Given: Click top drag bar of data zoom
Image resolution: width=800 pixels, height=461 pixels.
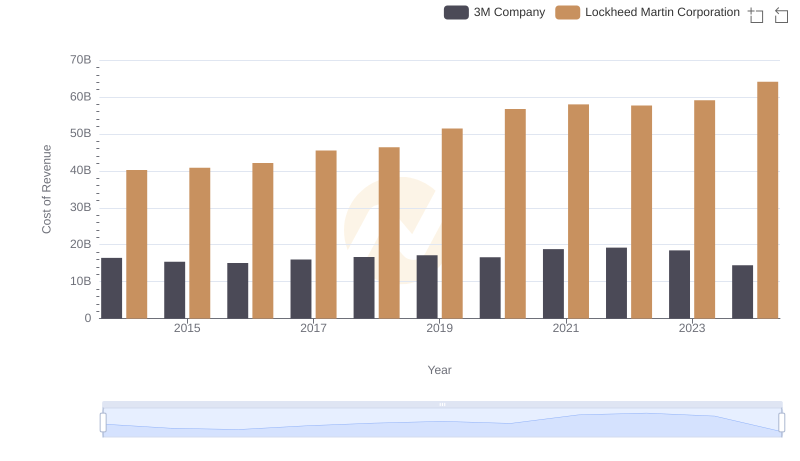Looking at the screenshot, I should (x=442, y=404).
